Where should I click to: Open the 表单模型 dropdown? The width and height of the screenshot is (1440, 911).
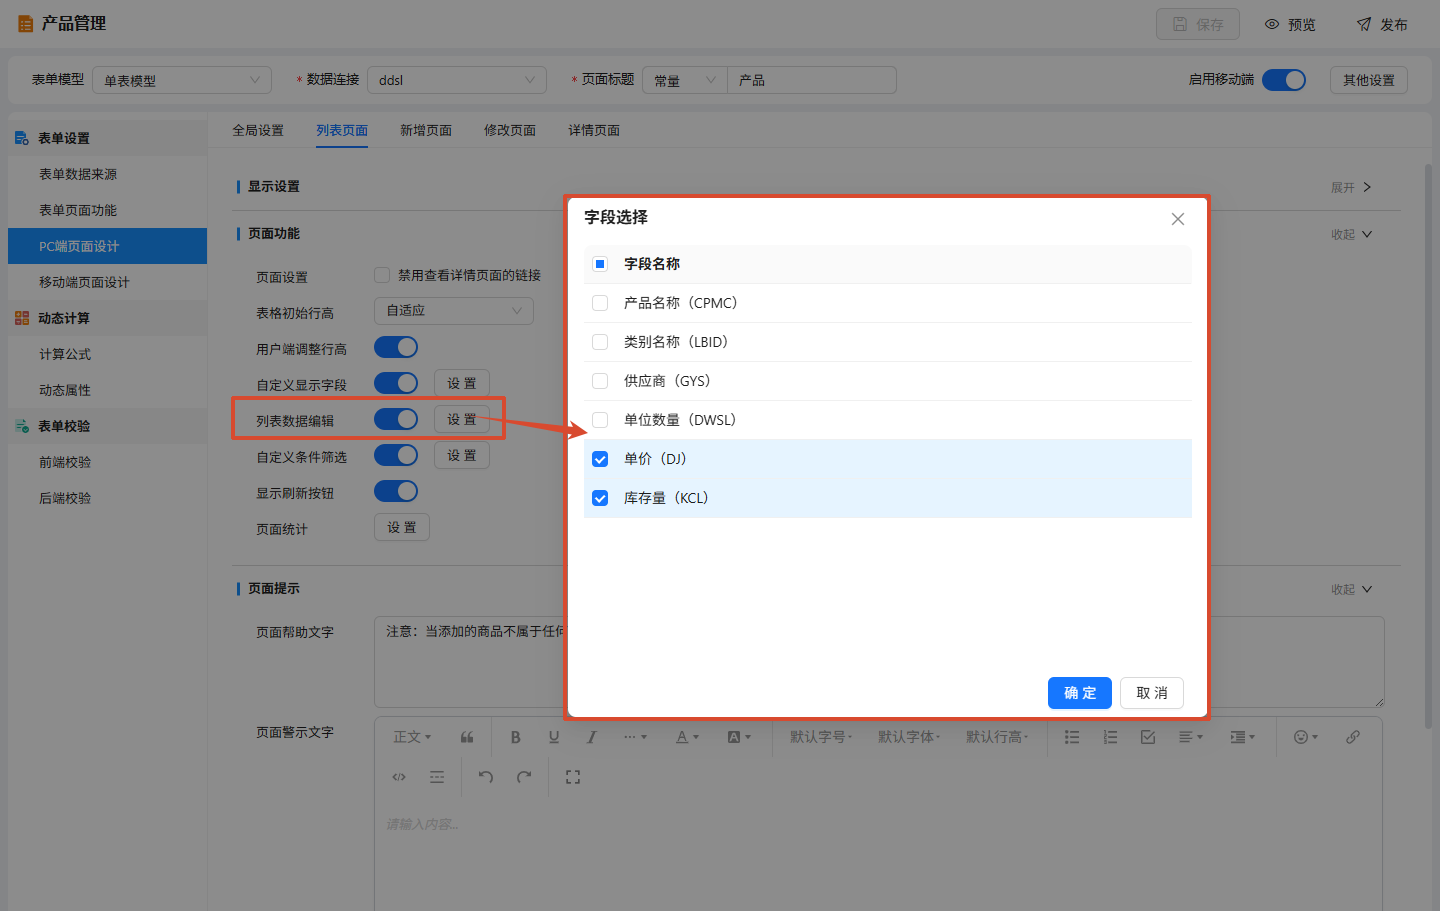tap(182, 80)
